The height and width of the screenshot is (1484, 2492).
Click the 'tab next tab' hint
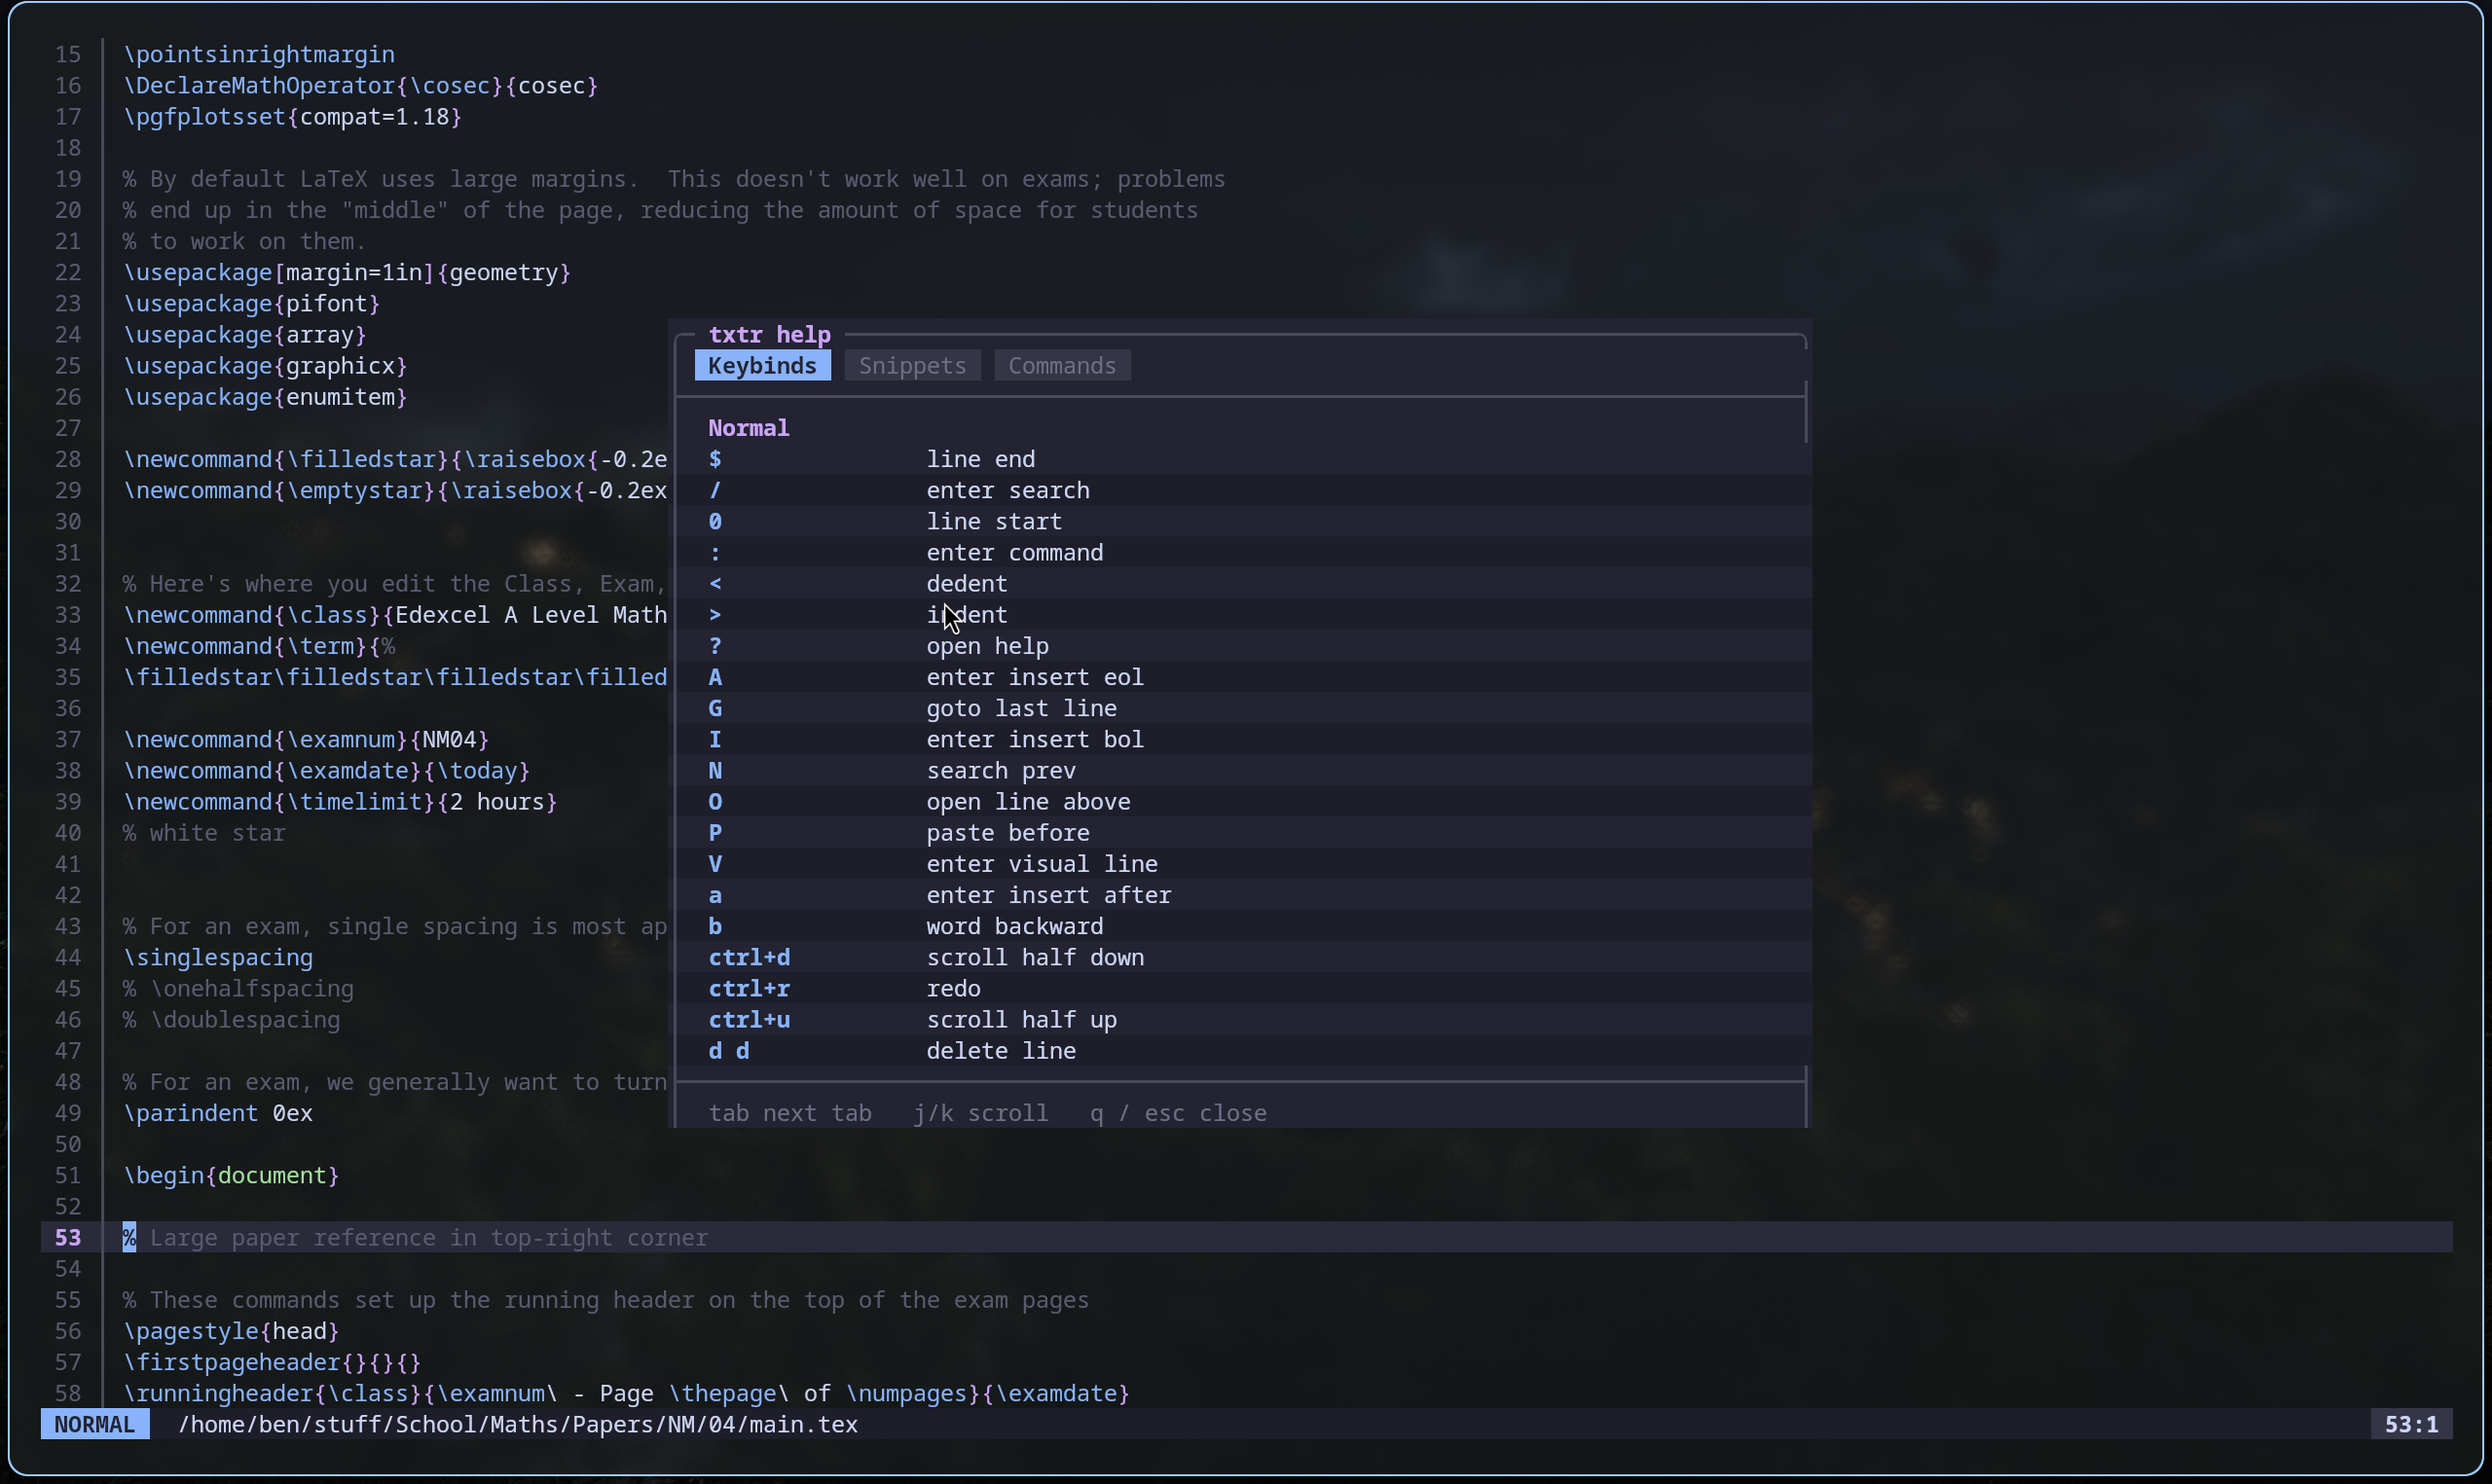tap(790, 1113)
